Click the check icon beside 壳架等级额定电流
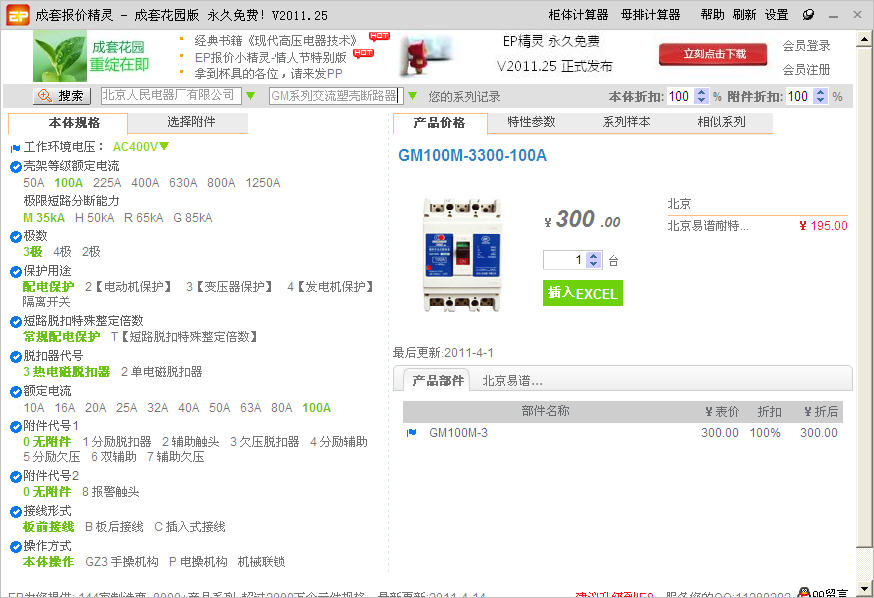 pyautogui.click(x=16, y=166)
